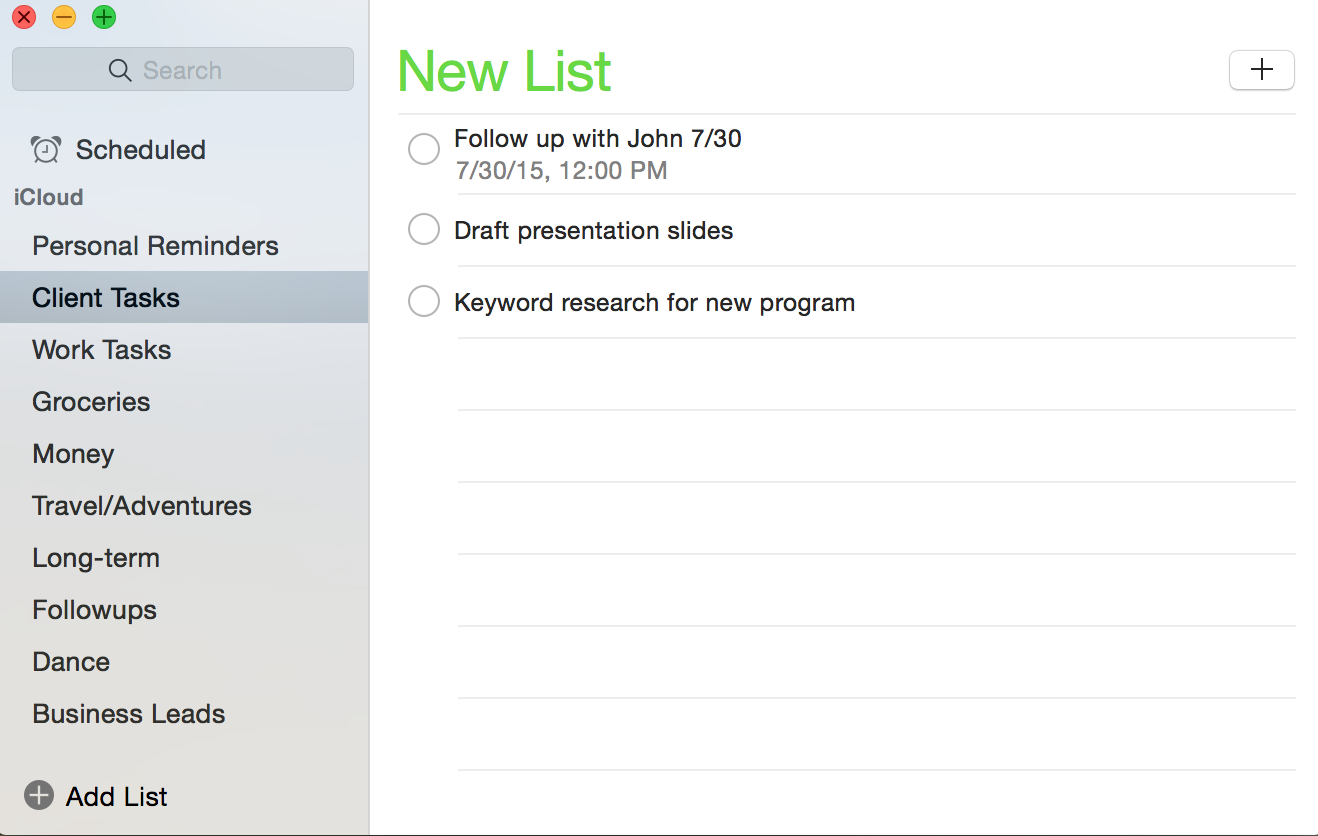Click the 7/30/15, 12:00 PM due date

click(561, 171)
